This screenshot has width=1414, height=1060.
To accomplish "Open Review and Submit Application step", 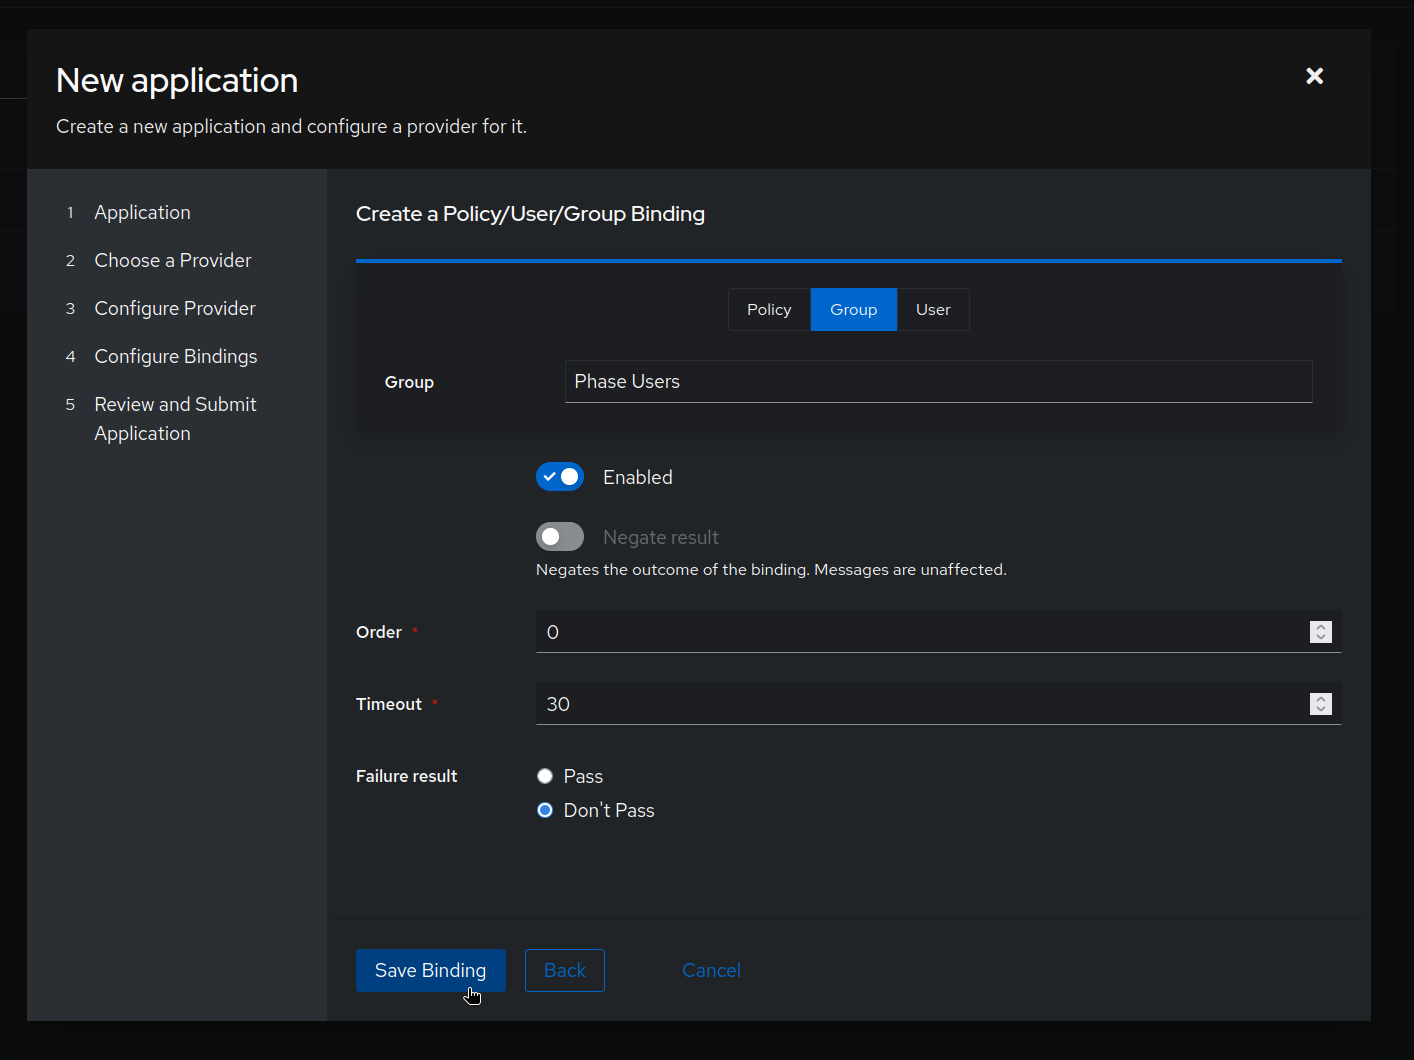I will [175, 418].
